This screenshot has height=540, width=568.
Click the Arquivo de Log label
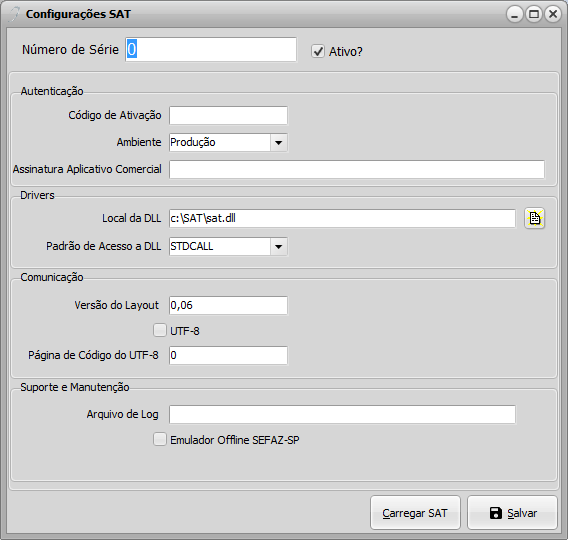[x=122, y=414]
